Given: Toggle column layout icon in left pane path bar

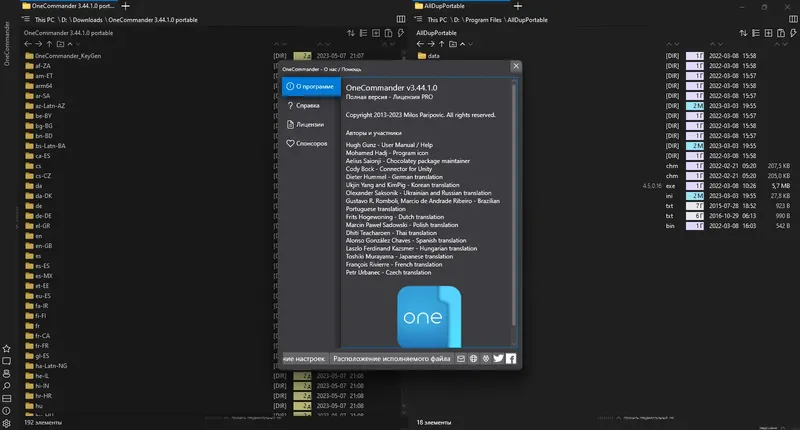Looking at the screenshot, I should click(x=401, y=19).
